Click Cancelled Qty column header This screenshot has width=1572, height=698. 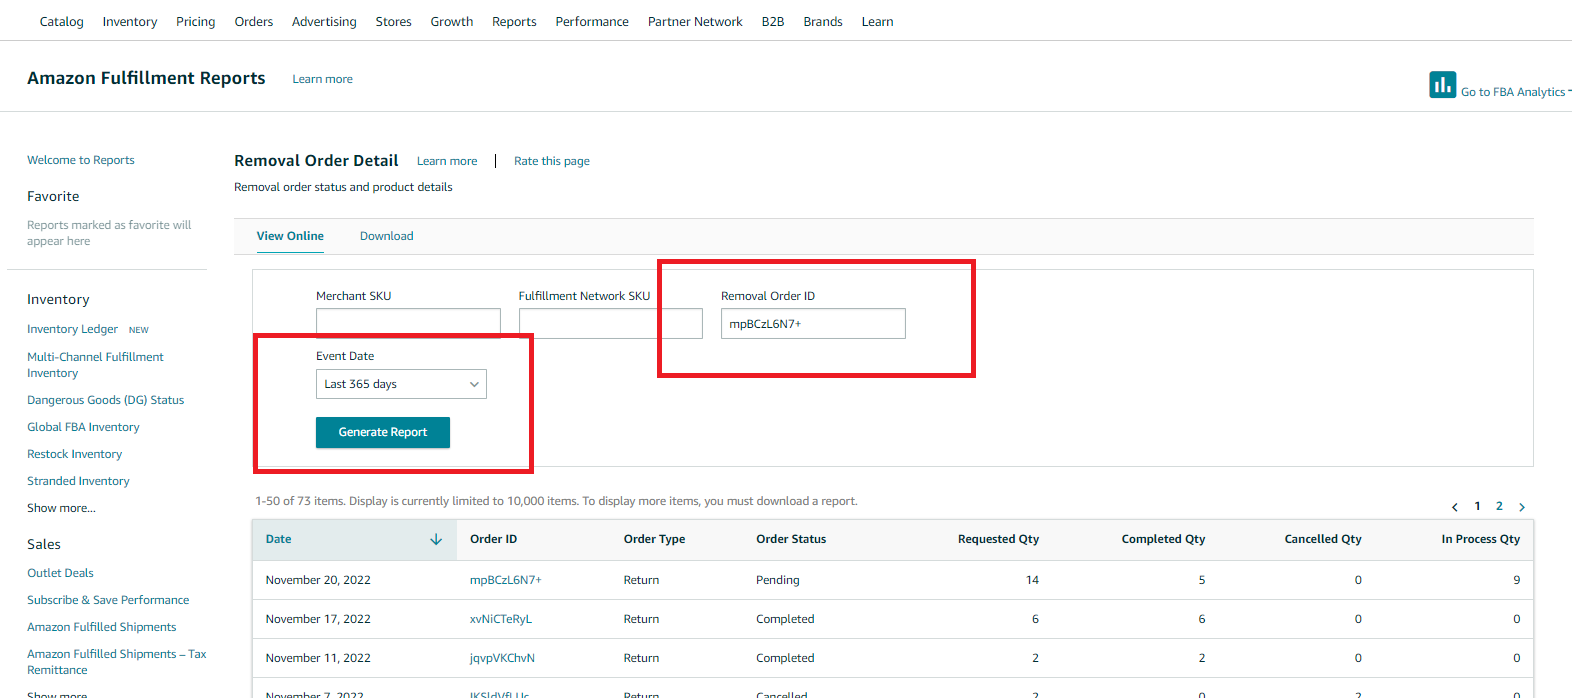pos(1323,539)
